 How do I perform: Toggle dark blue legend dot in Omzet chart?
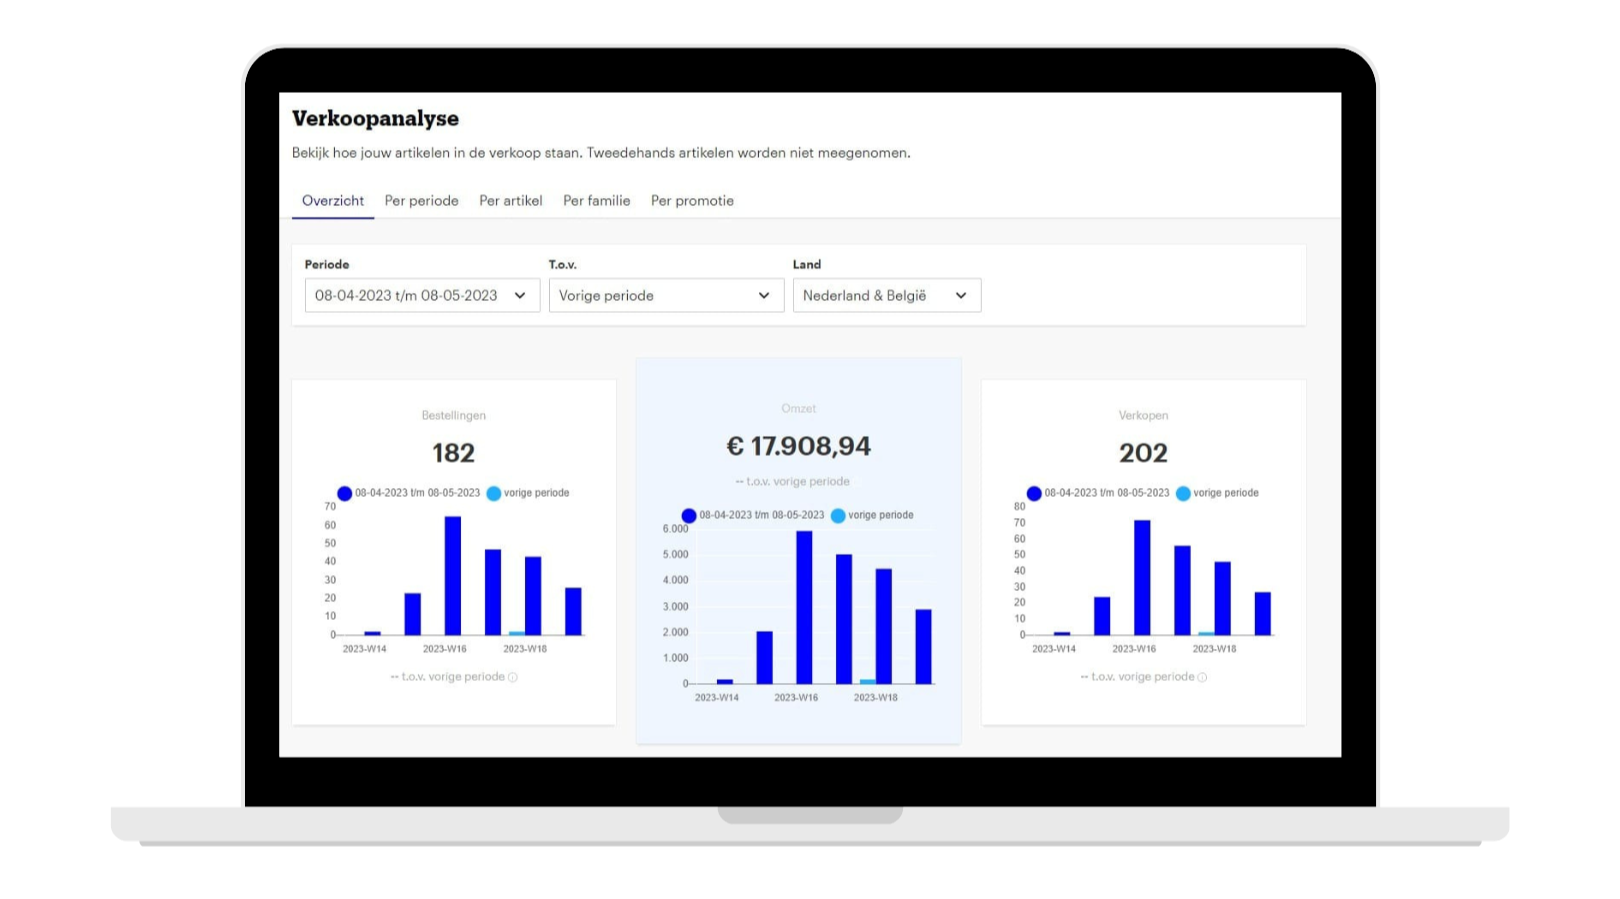(689, 516)
